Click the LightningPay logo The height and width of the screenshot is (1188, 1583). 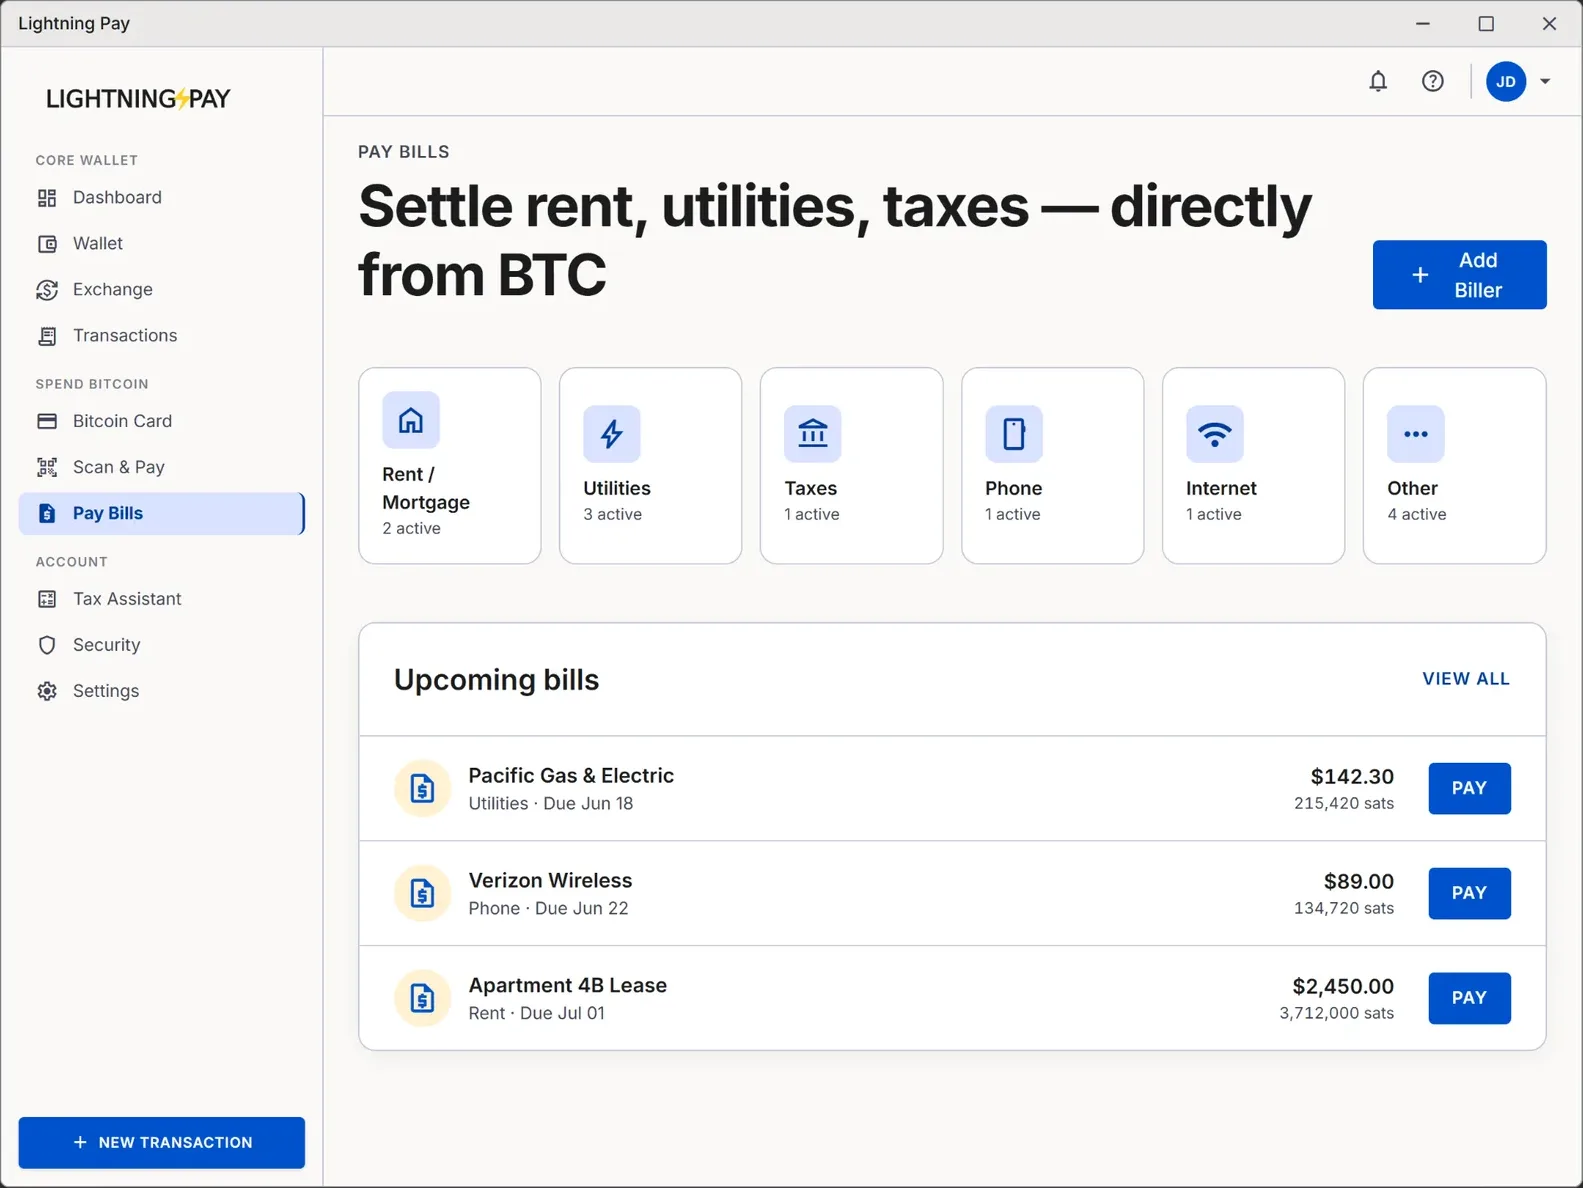tap(138, 98)
